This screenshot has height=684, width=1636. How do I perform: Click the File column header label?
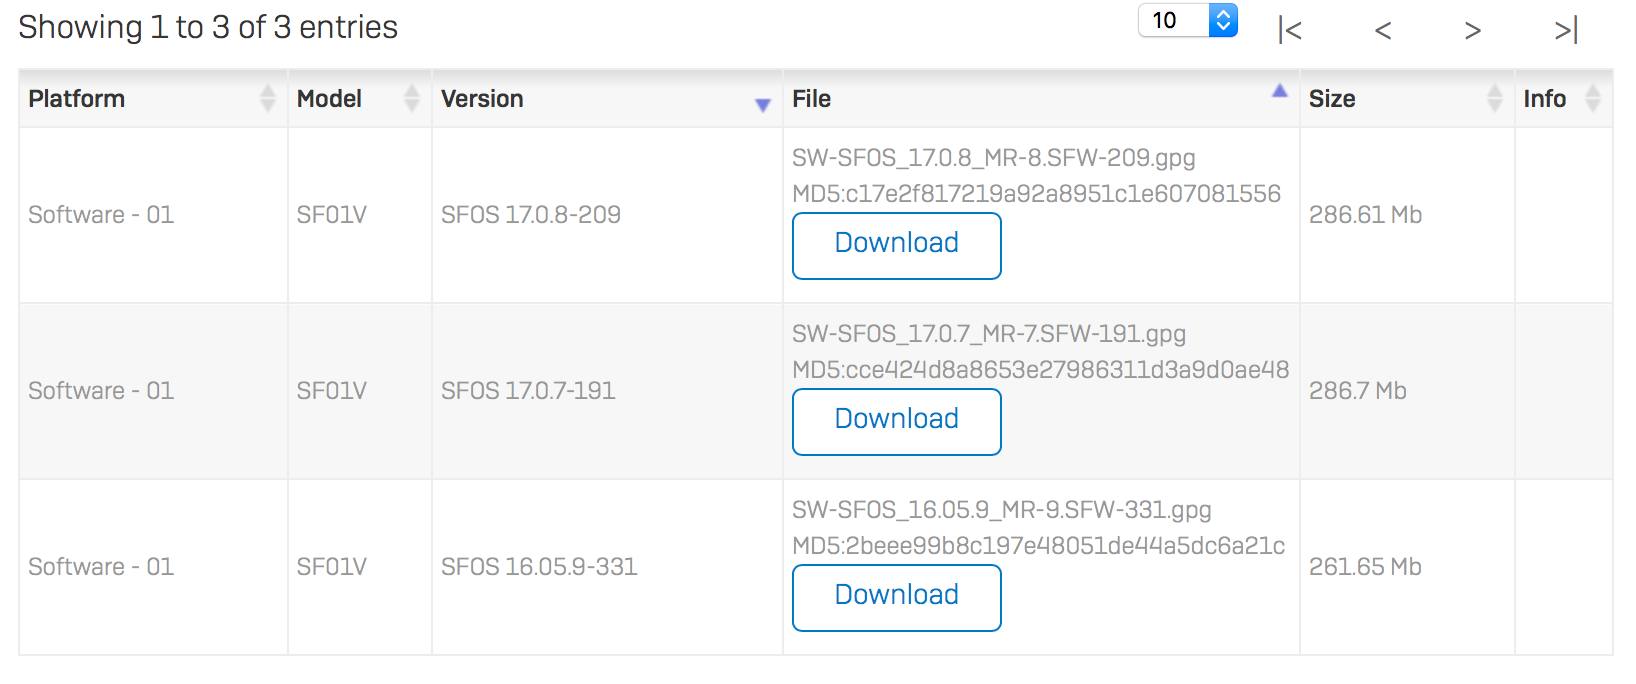pyautogui.click(x=811, y=99)
